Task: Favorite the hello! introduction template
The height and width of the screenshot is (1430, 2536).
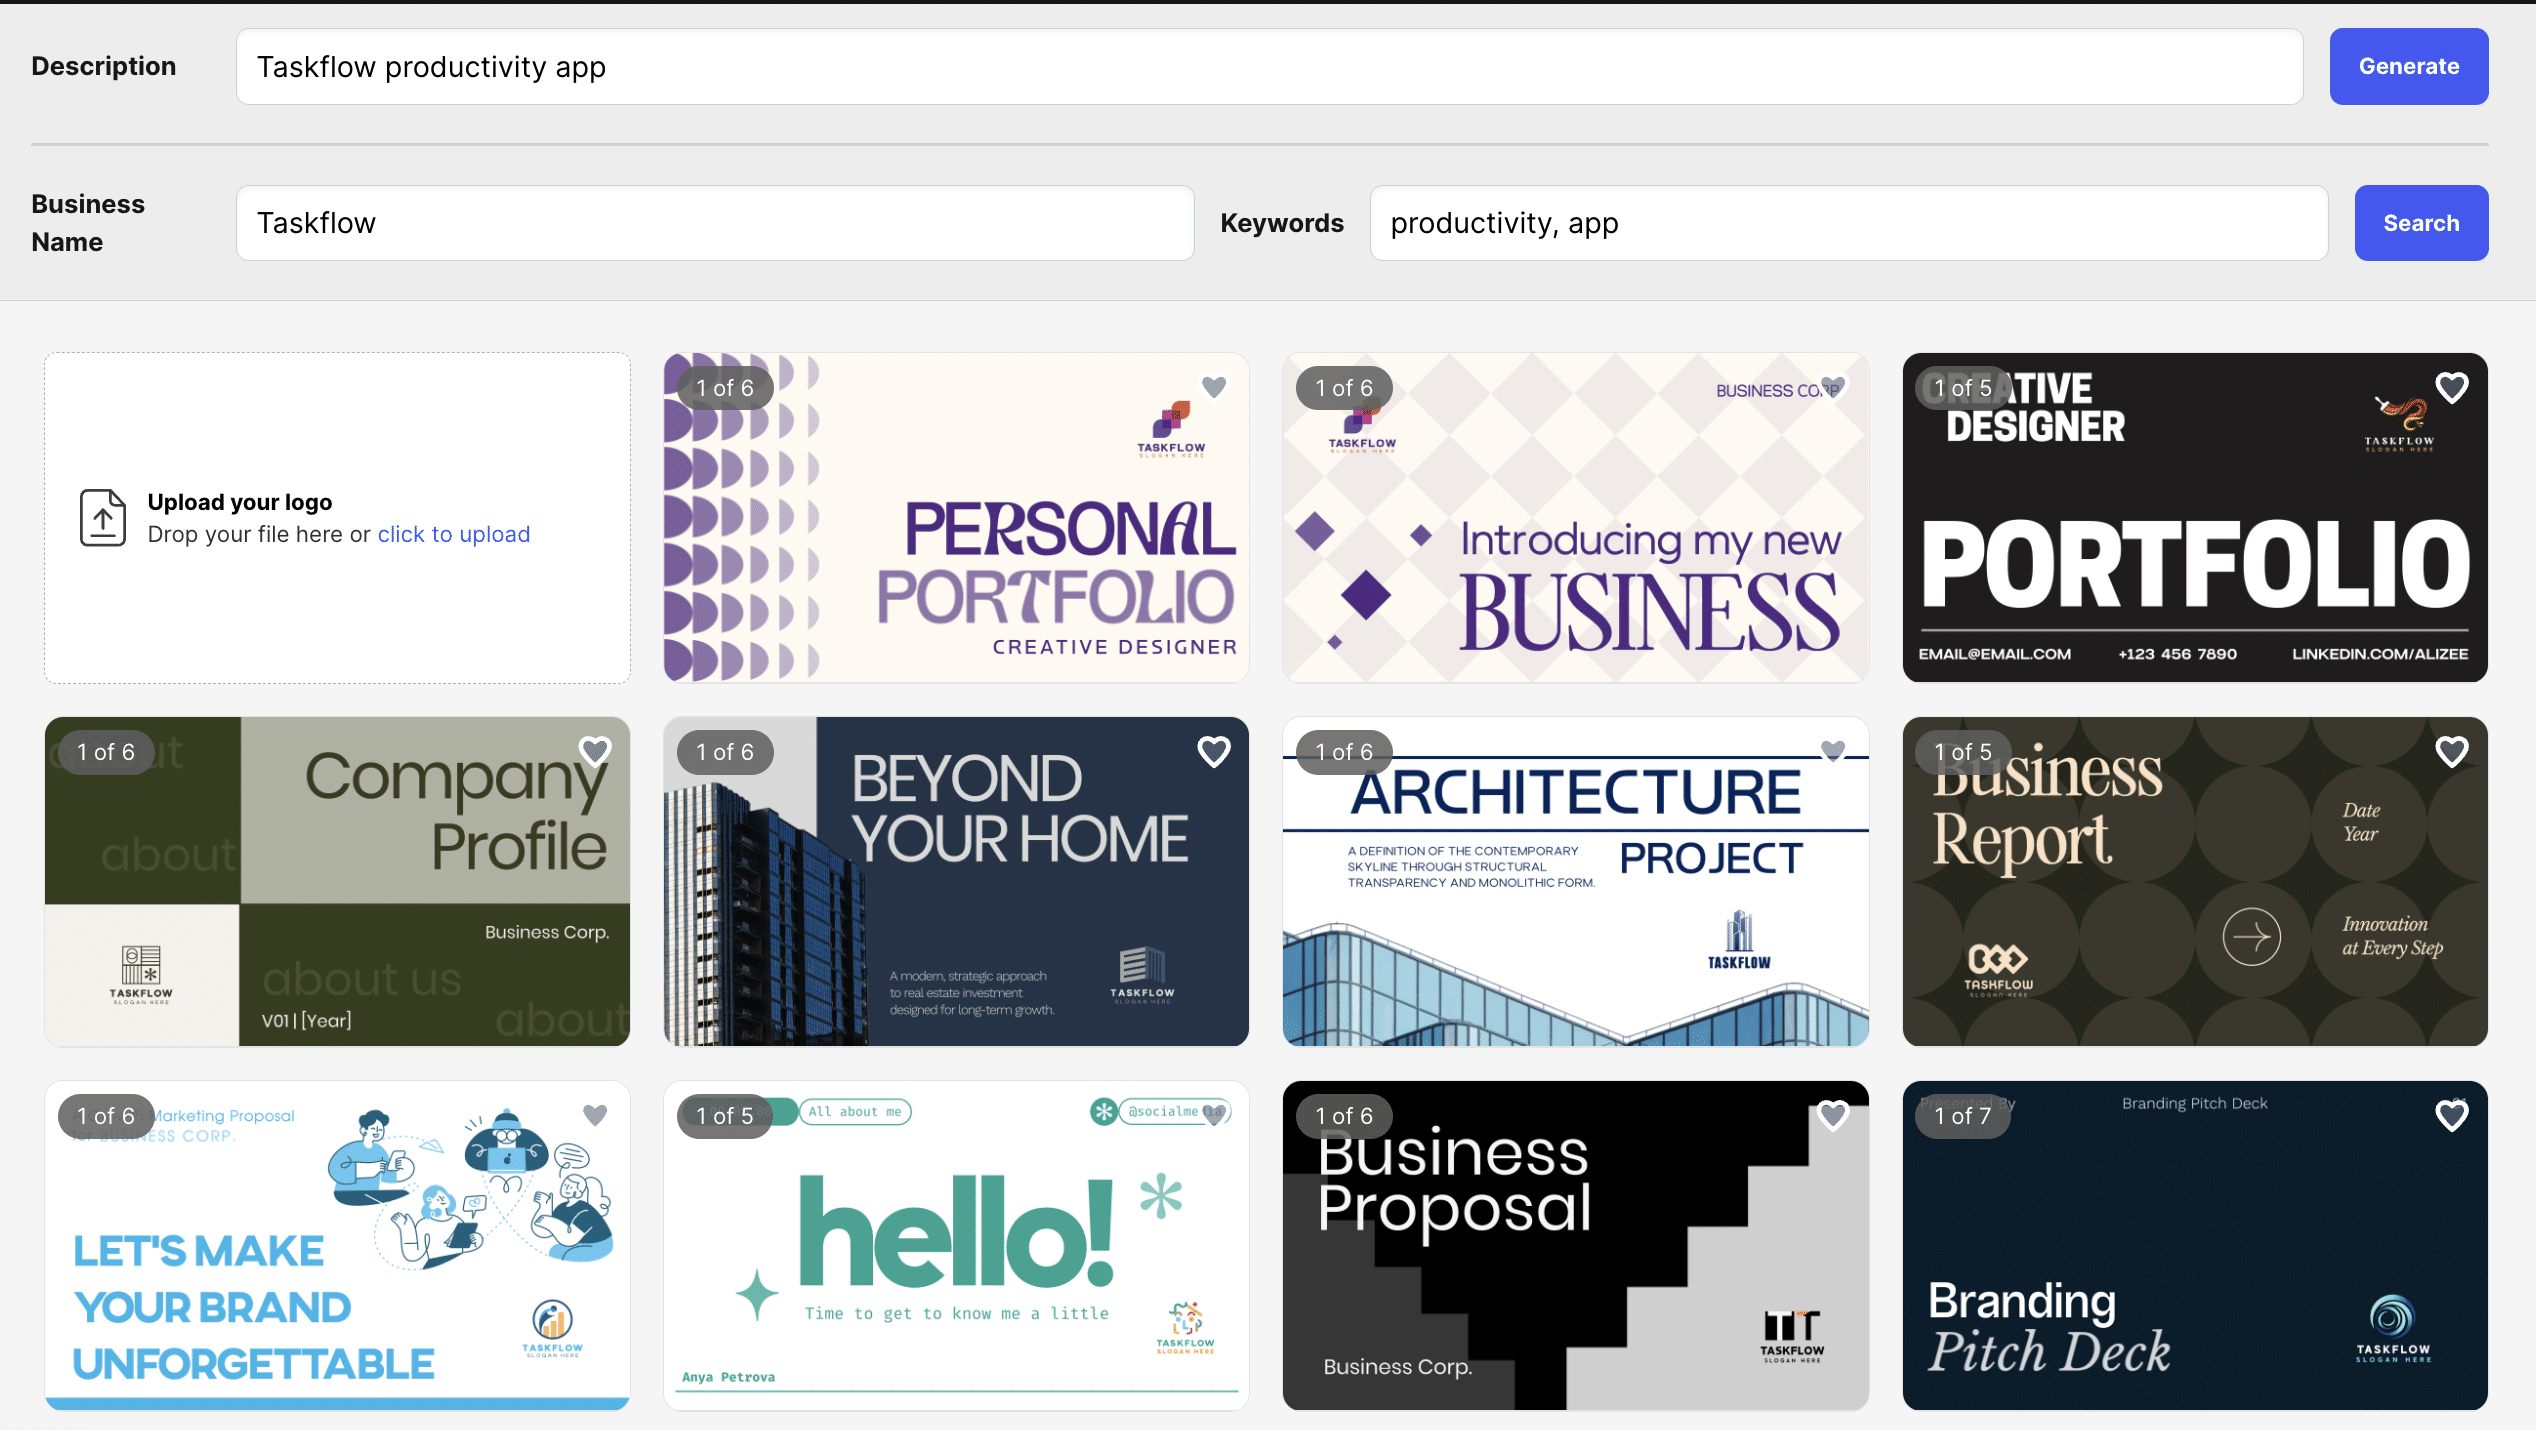Action: pos(1214,1114)
